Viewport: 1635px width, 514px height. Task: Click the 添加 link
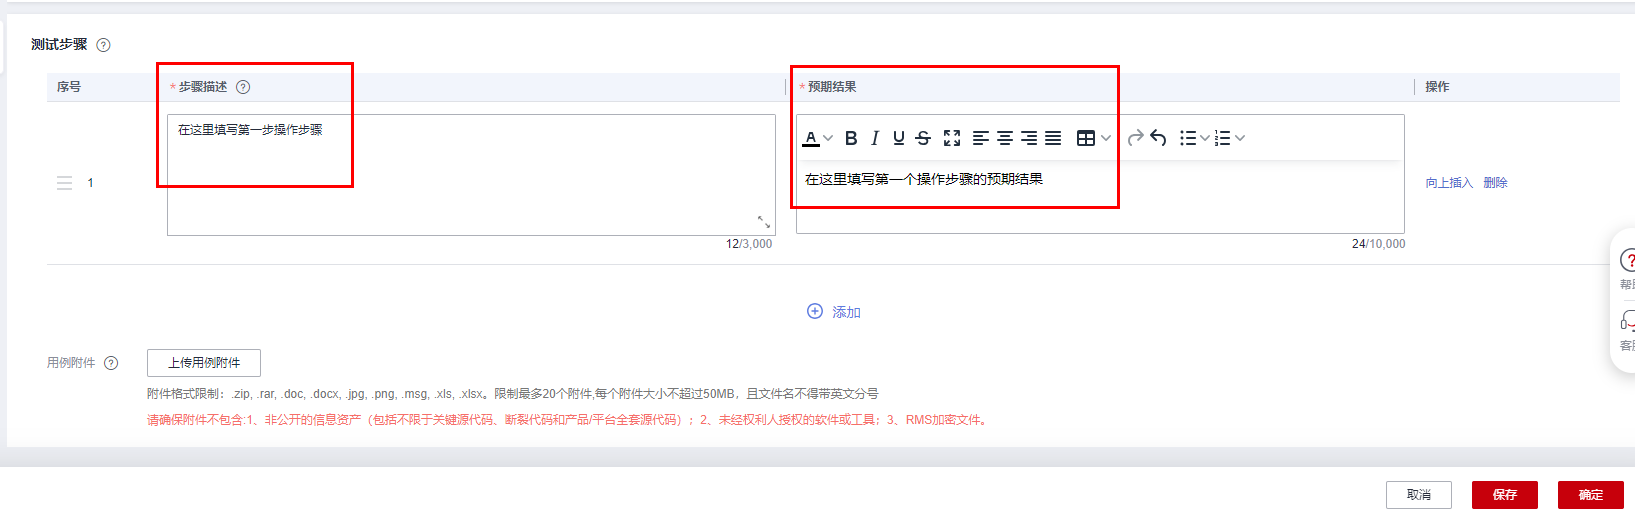tap(846, 312)
